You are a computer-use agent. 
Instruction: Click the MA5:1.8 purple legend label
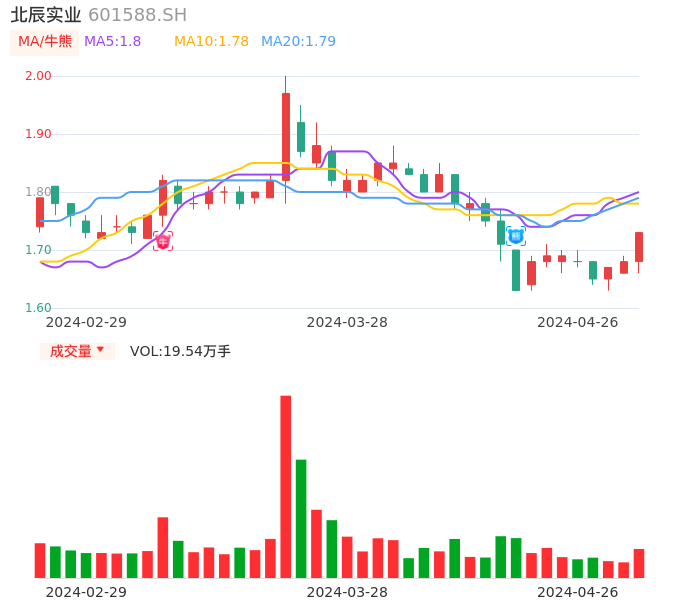tap(112, 42)
